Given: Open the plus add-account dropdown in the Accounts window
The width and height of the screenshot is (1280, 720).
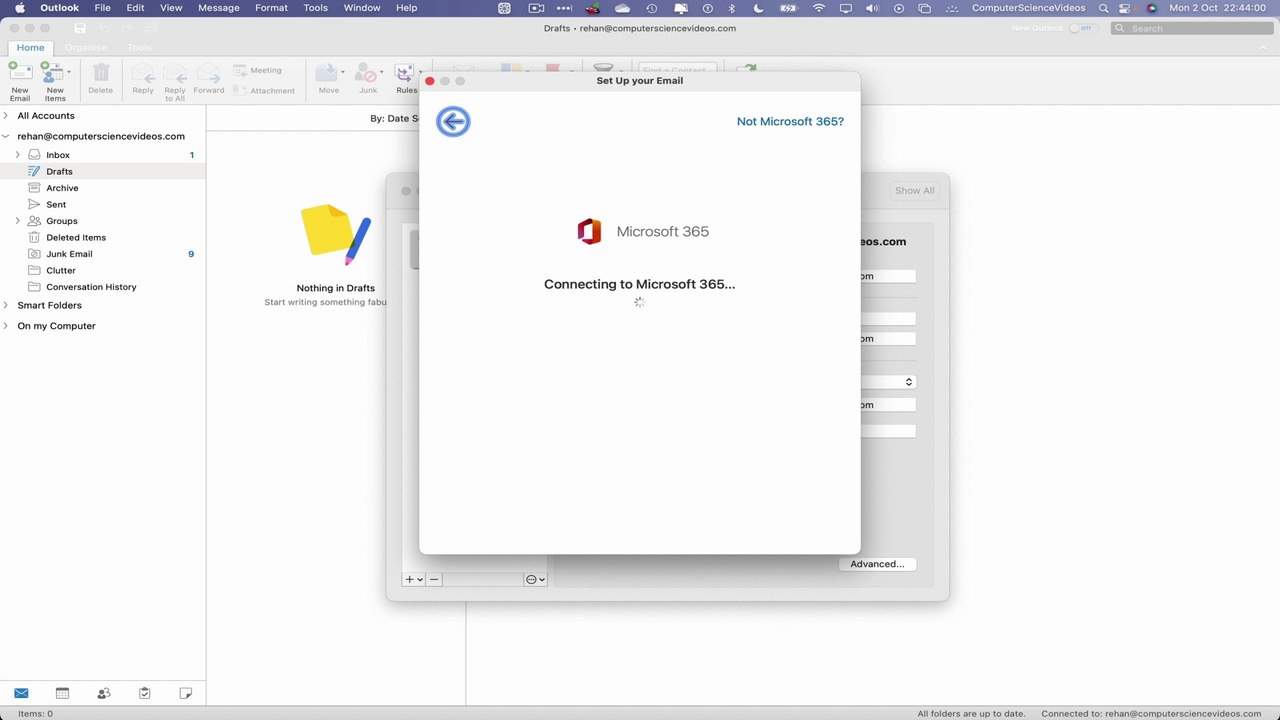Looking at the screenshot, I should click(413, 579).
